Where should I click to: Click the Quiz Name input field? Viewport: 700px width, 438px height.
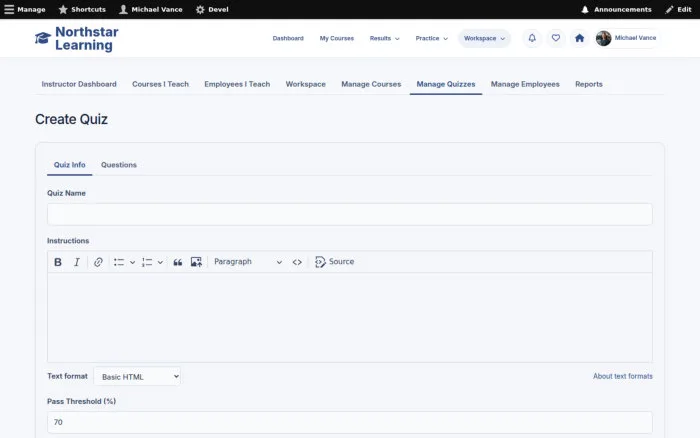click(x=350, y=214)
